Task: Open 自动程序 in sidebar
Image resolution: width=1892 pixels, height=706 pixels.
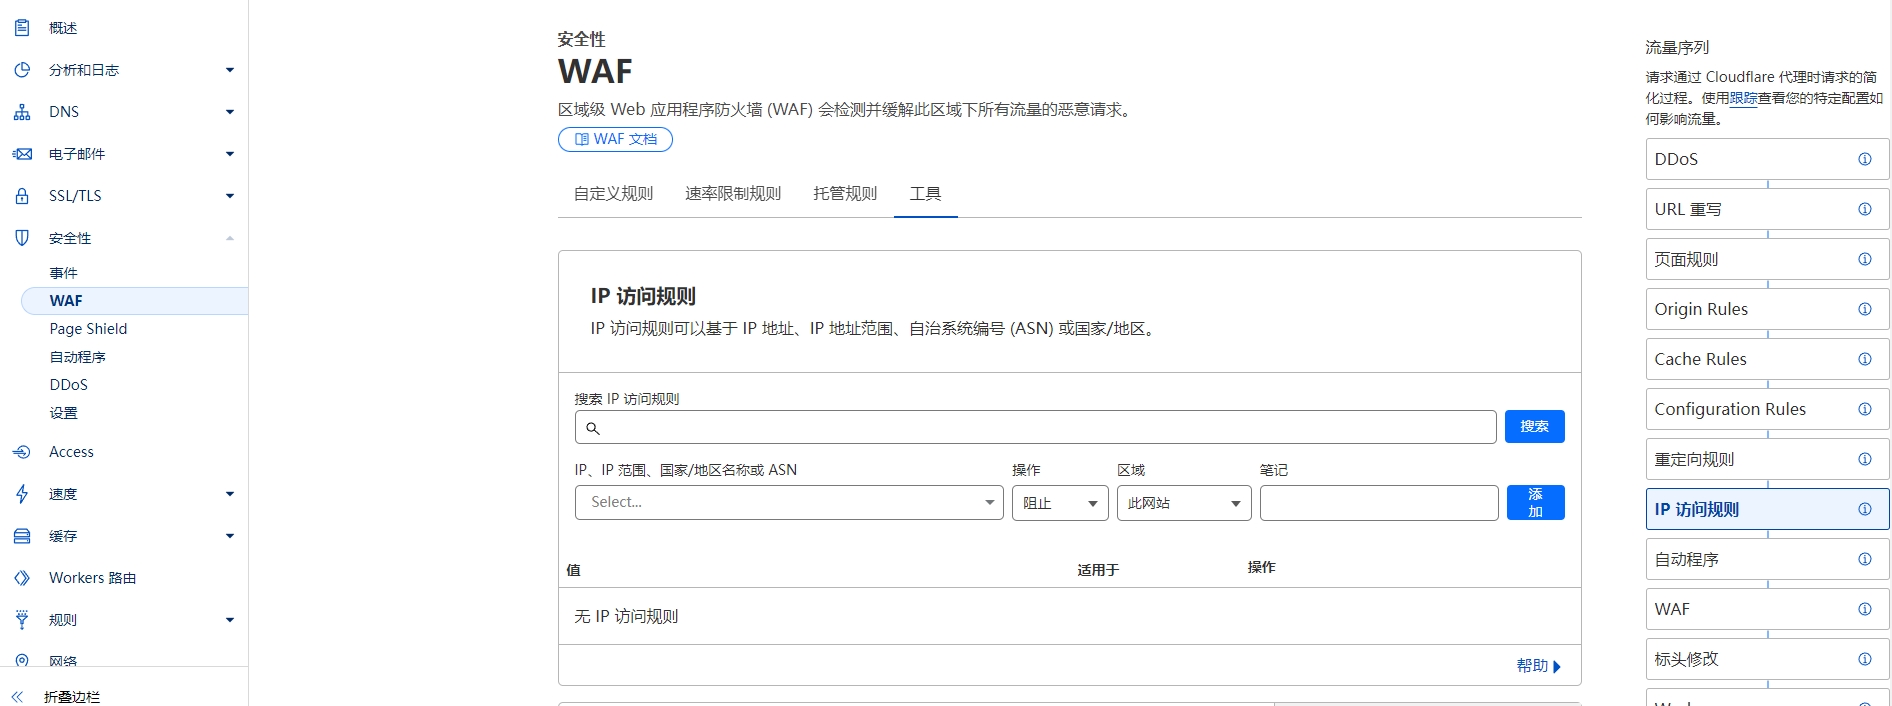Action: (77, 357)
